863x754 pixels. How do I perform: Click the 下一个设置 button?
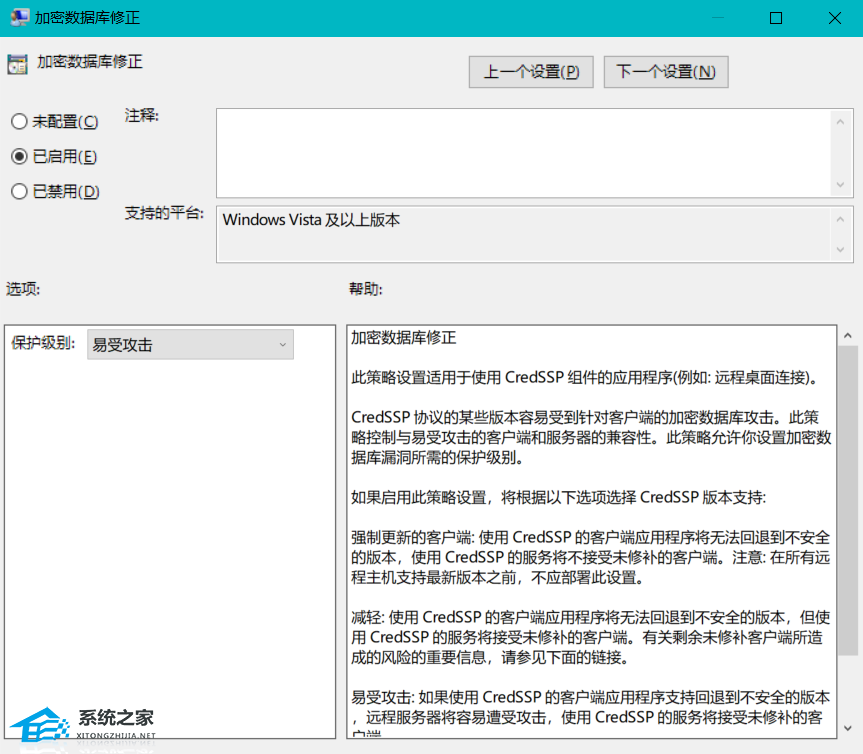point(665,71)
